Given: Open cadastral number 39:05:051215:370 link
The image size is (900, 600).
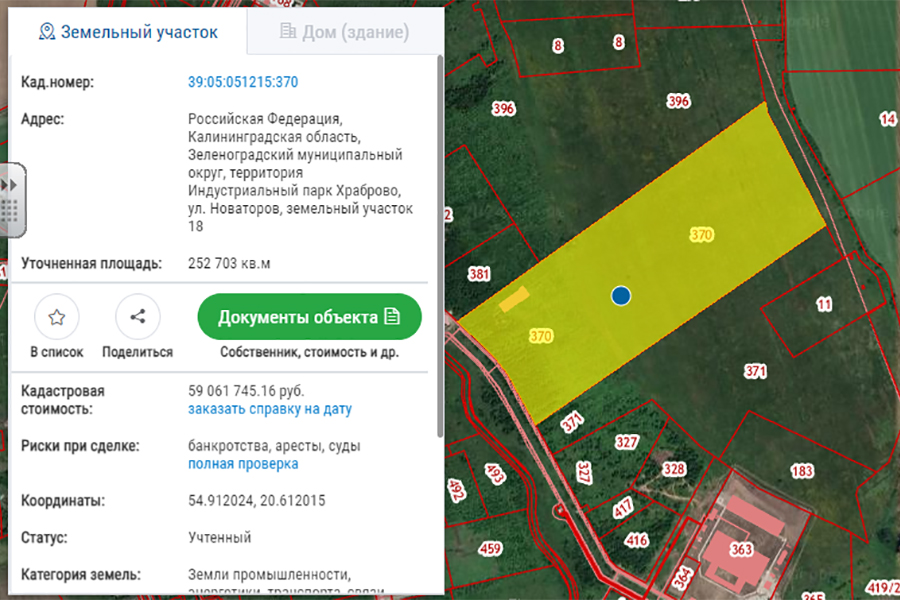Looking at the screenshot, I should (x=243, y=82).
